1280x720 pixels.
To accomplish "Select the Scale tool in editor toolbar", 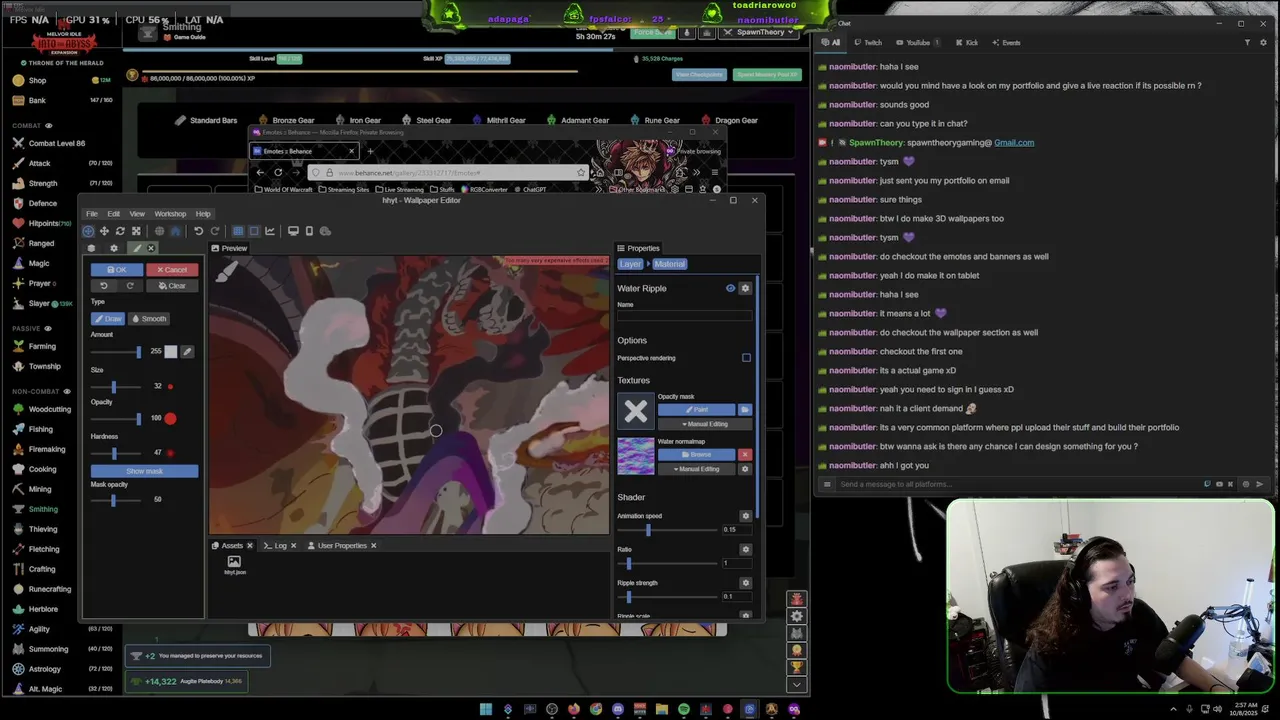I will pyautogui.click(x=136, y=231).
